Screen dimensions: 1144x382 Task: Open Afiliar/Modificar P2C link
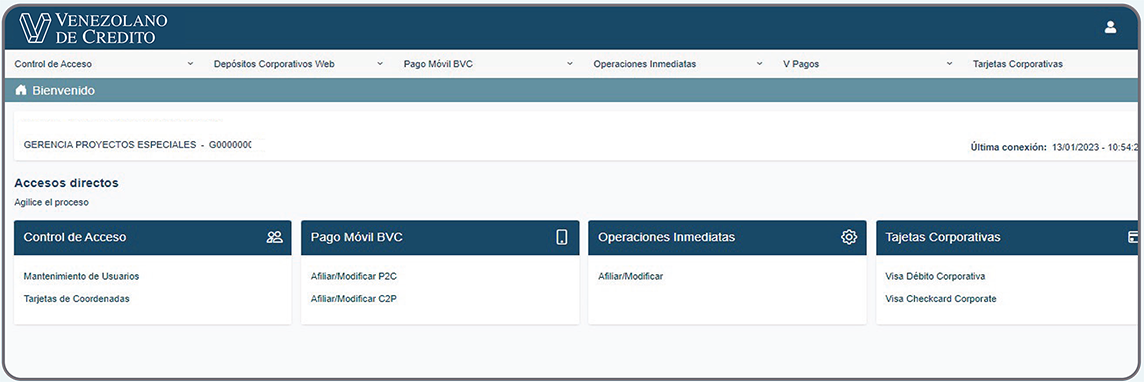click(x=354, y=276)
